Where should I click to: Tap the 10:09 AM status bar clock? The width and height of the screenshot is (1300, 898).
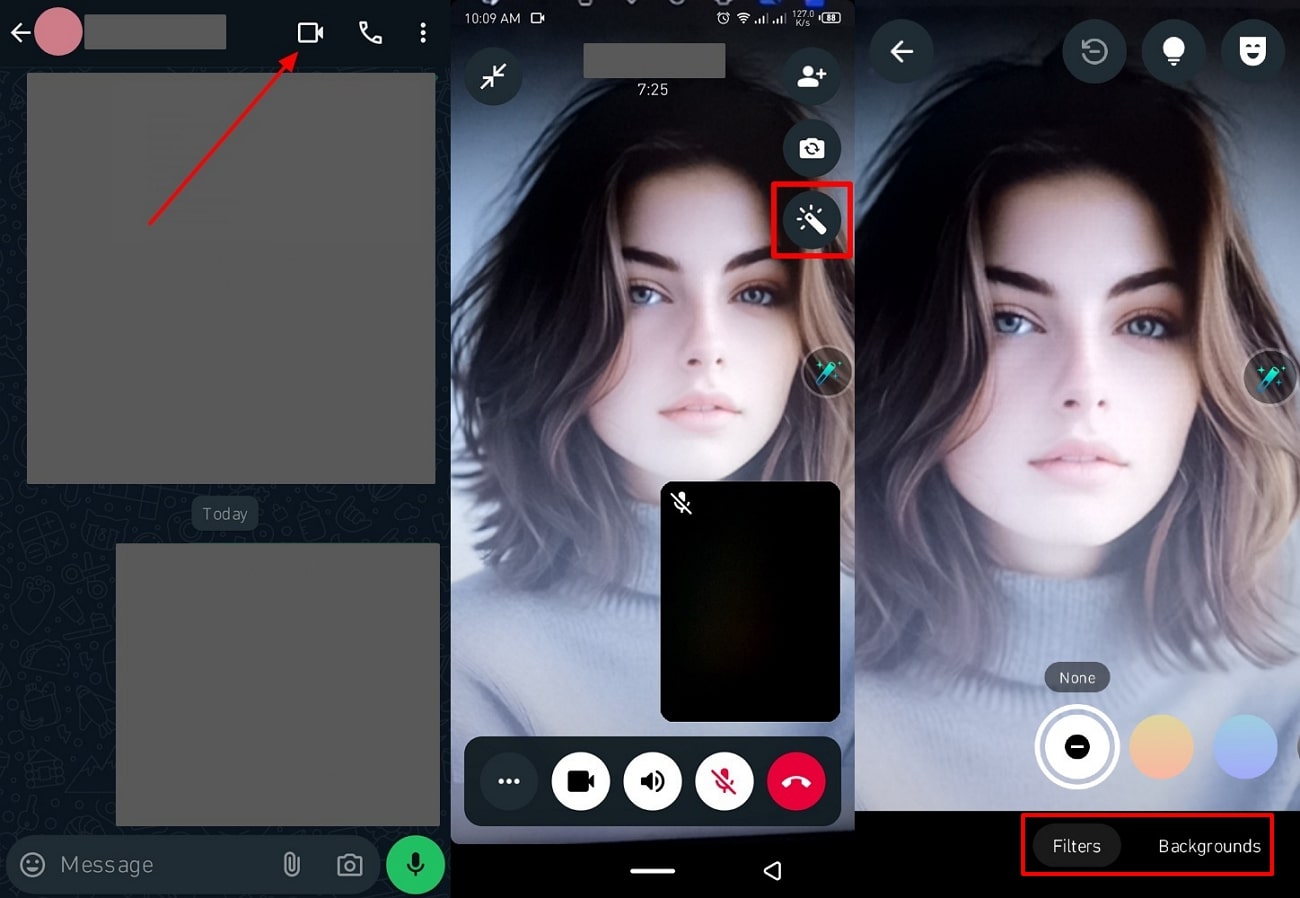point(492,18)
